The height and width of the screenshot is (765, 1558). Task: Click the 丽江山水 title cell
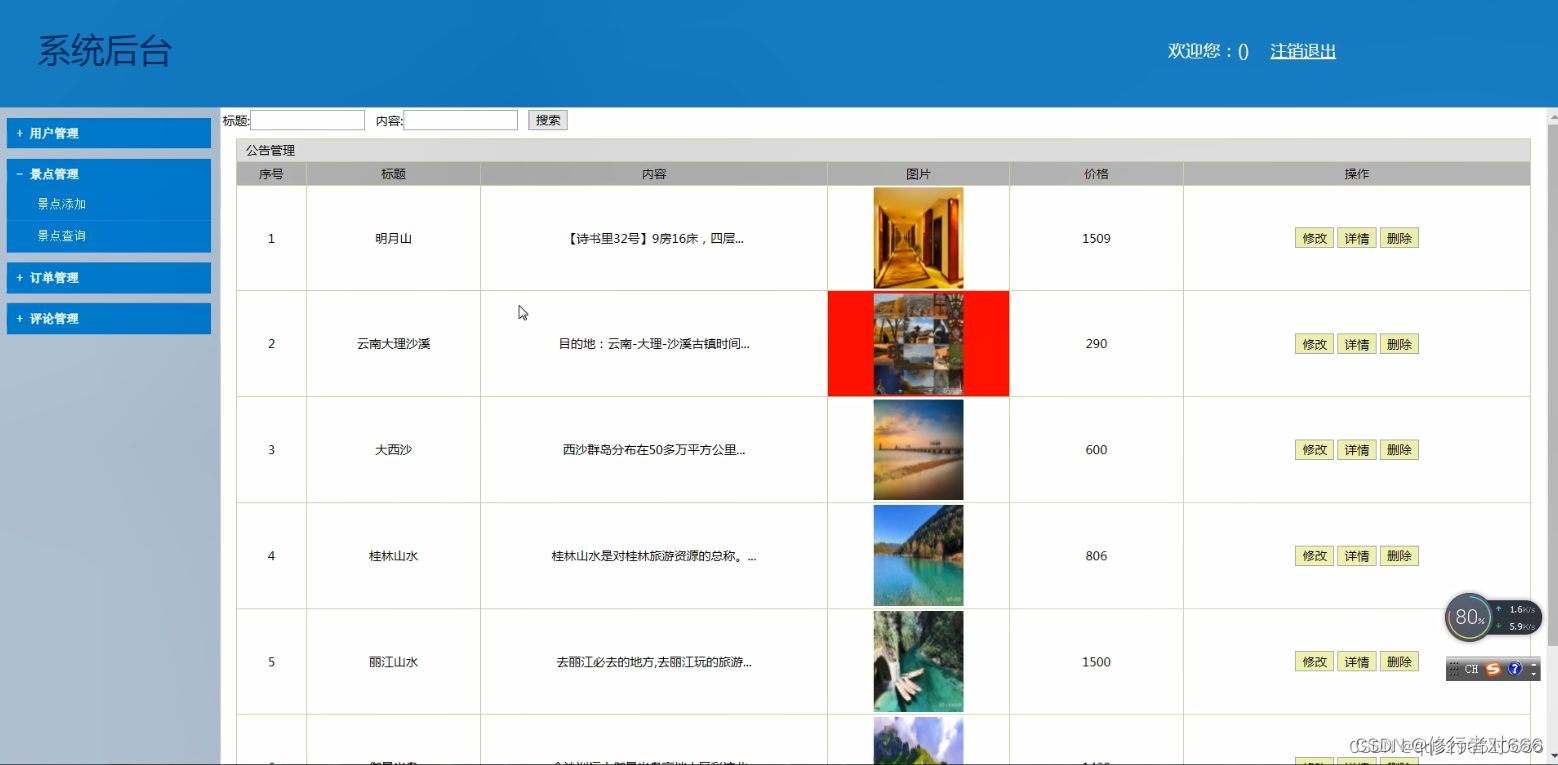(393, 662)
